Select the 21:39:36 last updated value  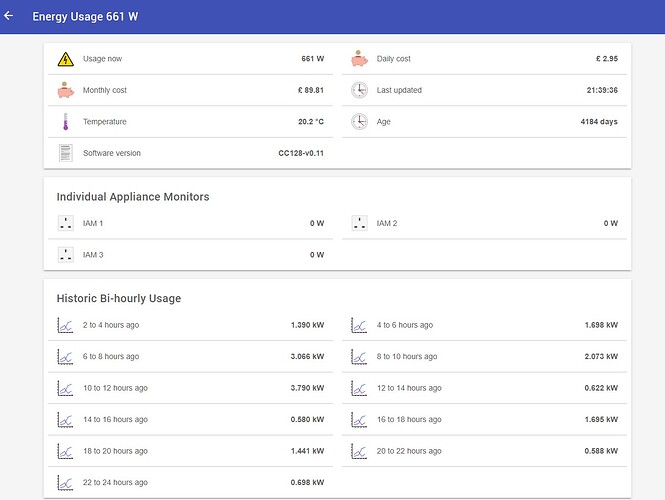pyautogui.click(x=602, y=90)
